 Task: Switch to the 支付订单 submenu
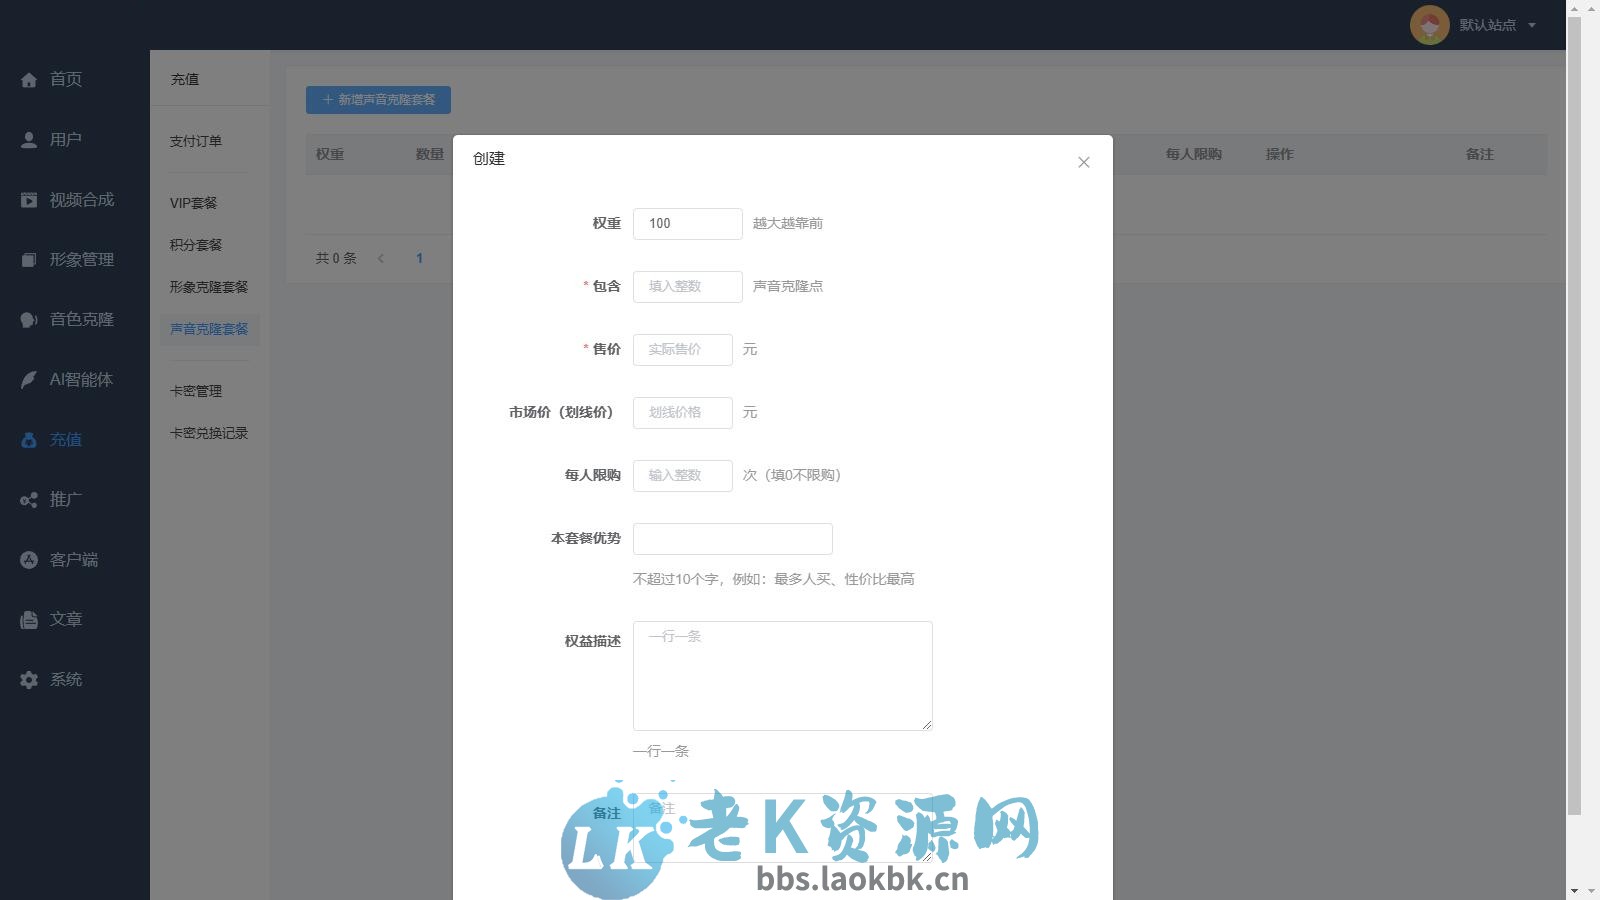tap(195, 141)
